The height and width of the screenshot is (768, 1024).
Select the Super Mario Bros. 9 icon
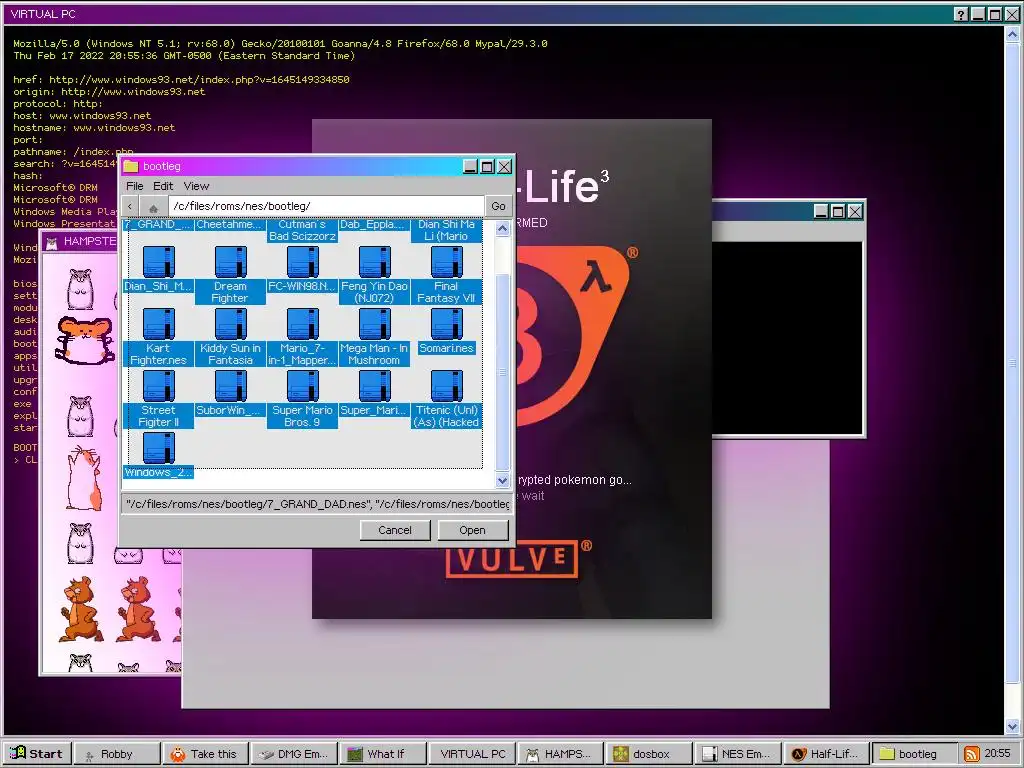(302, 386)
